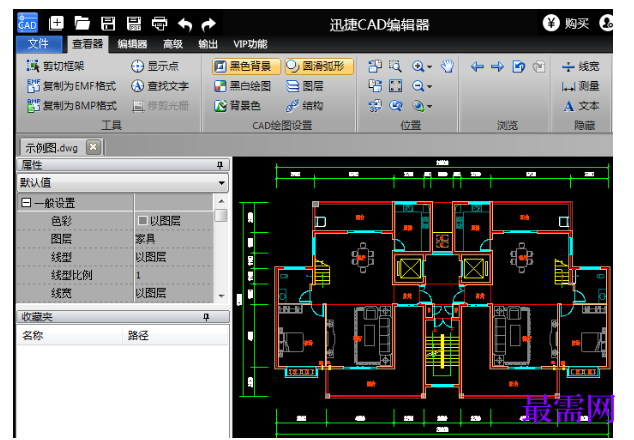
Task: Toggle 线宽 line width display
Action: [581, 66]
